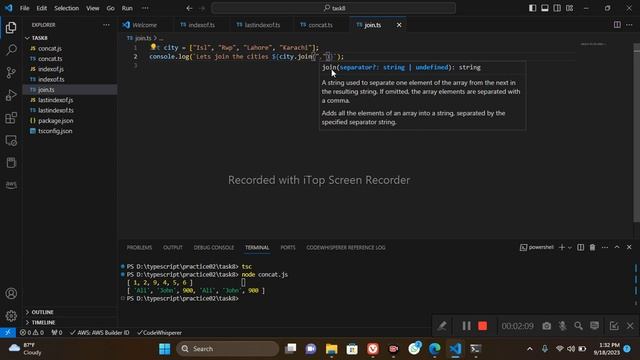Open launch profile dropdown next to plus
Image resolution: width=640 pixels, height=360 pixels.
[570, 247]
